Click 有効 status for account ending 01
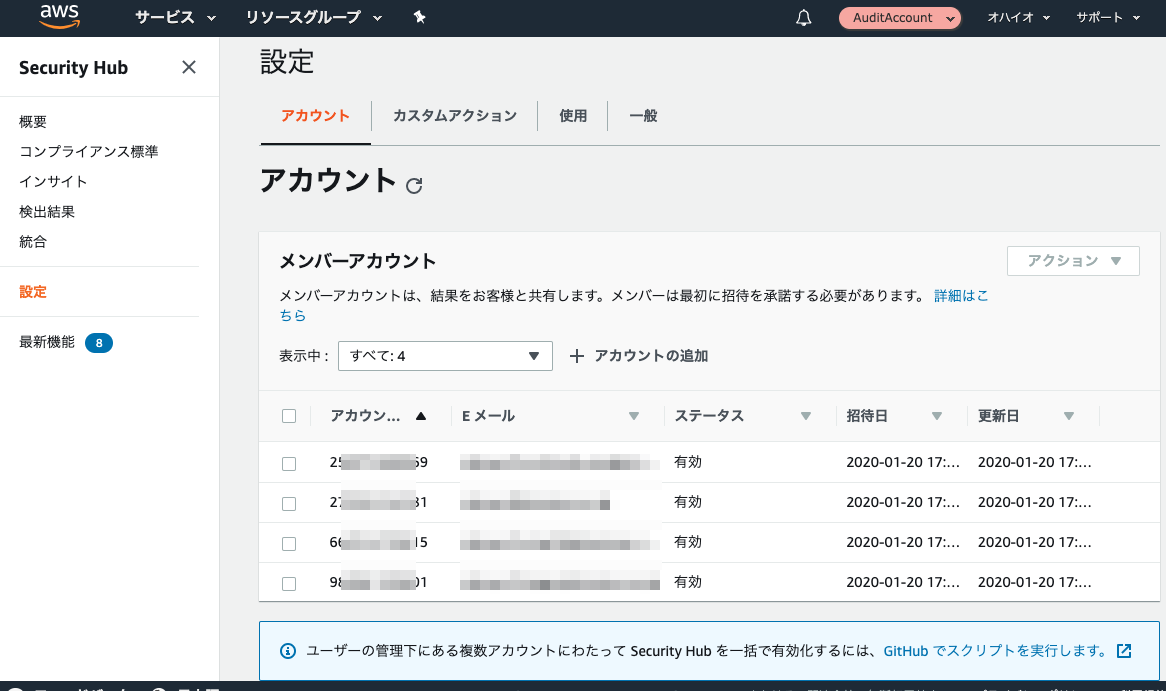This screenshot has height=691, width=1166. (688, 582)
